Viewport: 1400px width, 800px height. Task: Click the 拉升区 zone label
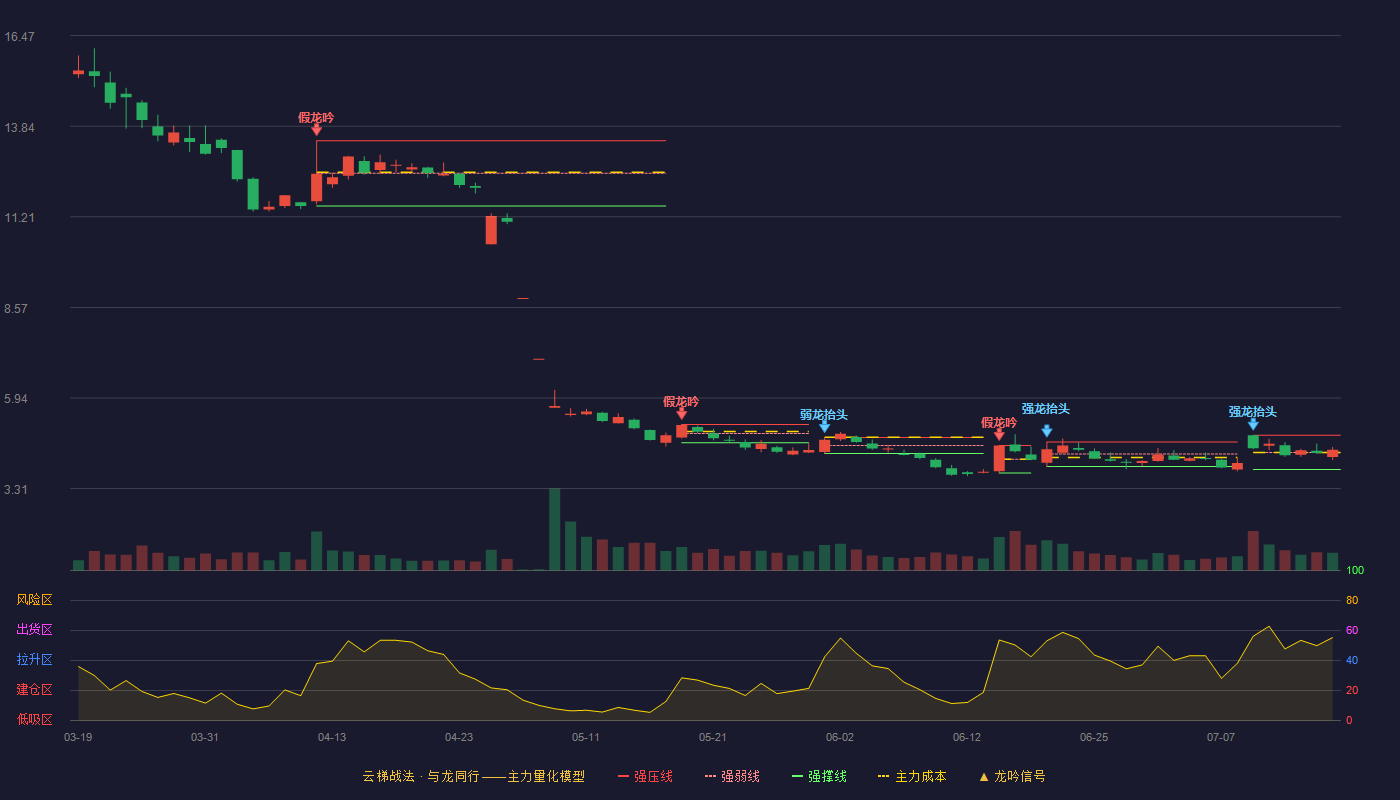34,660
